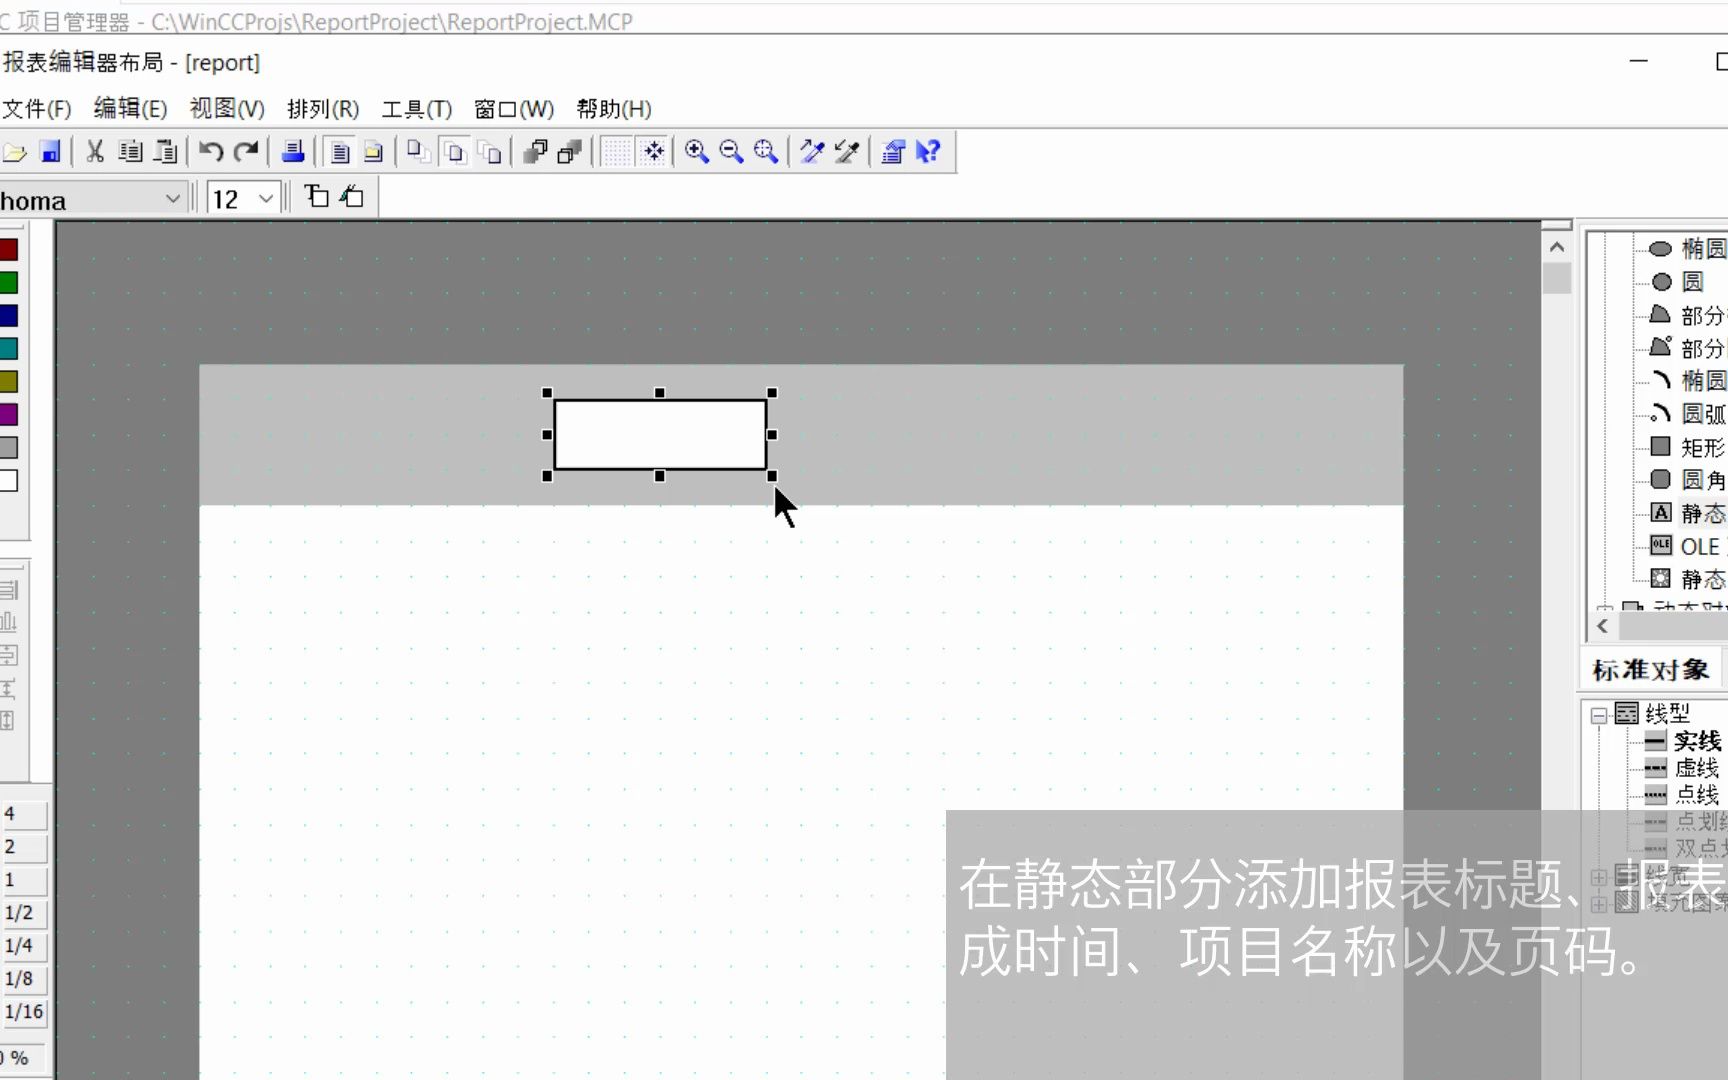This screenshot has width=1728, height=1080.
Task: Zoom out using the minus magnifier icon
Action: [731, 152]
